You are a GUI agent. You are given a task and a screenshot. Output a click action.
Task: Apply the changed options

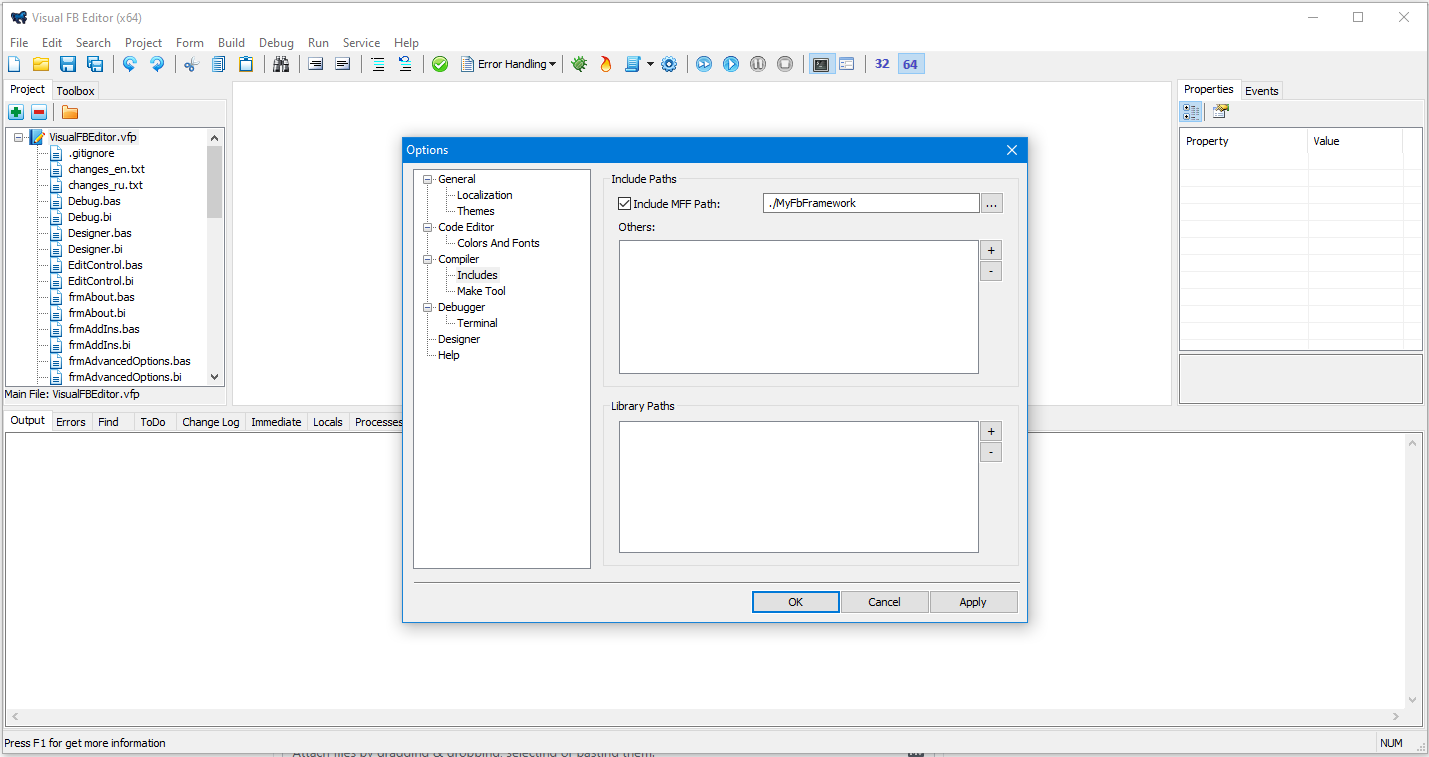coord(973,601)
